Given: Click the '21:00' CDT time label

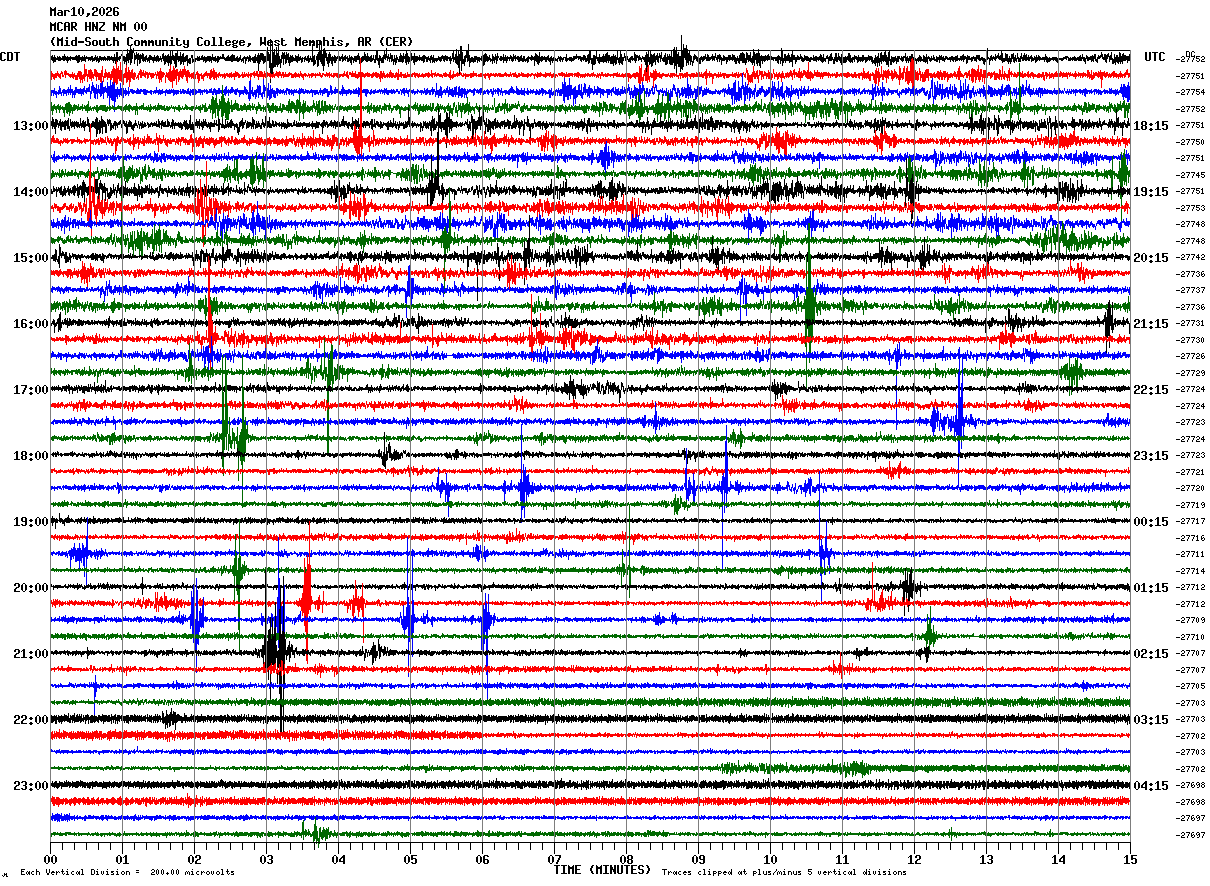Looking at the screenshot, I should click(x=31, y=654).
